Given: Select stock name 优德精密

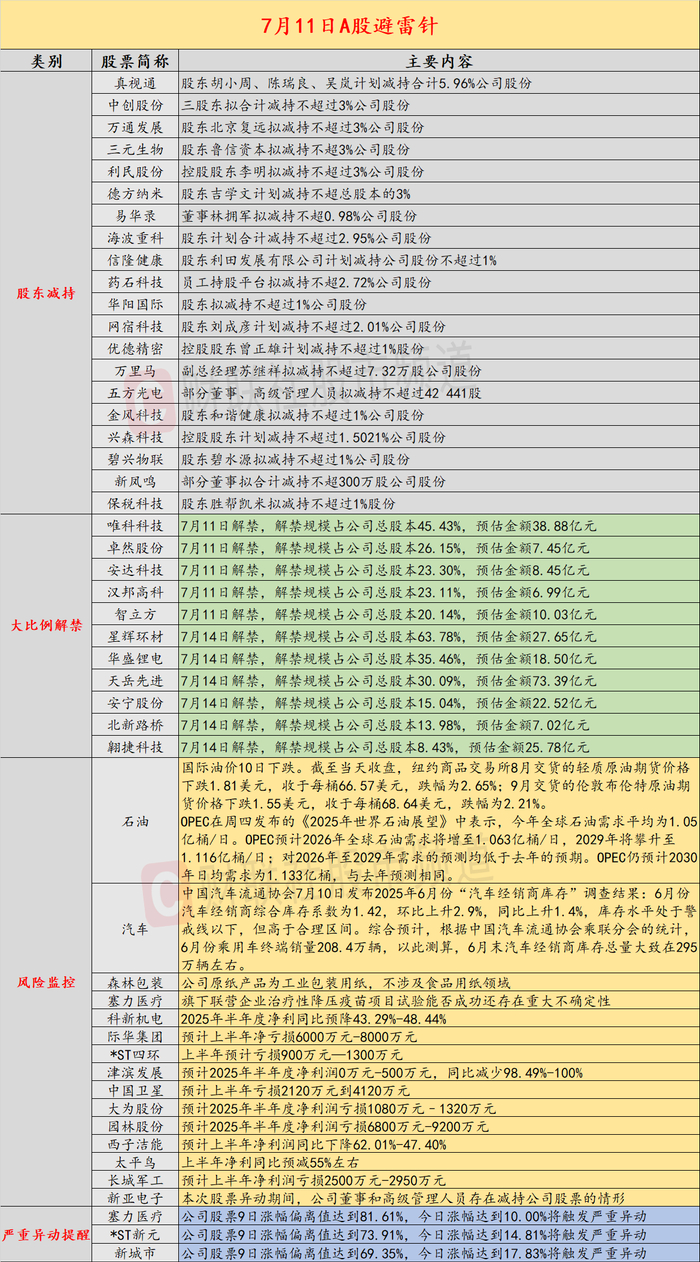Looking at the screenshot, I should pos(135,348).
